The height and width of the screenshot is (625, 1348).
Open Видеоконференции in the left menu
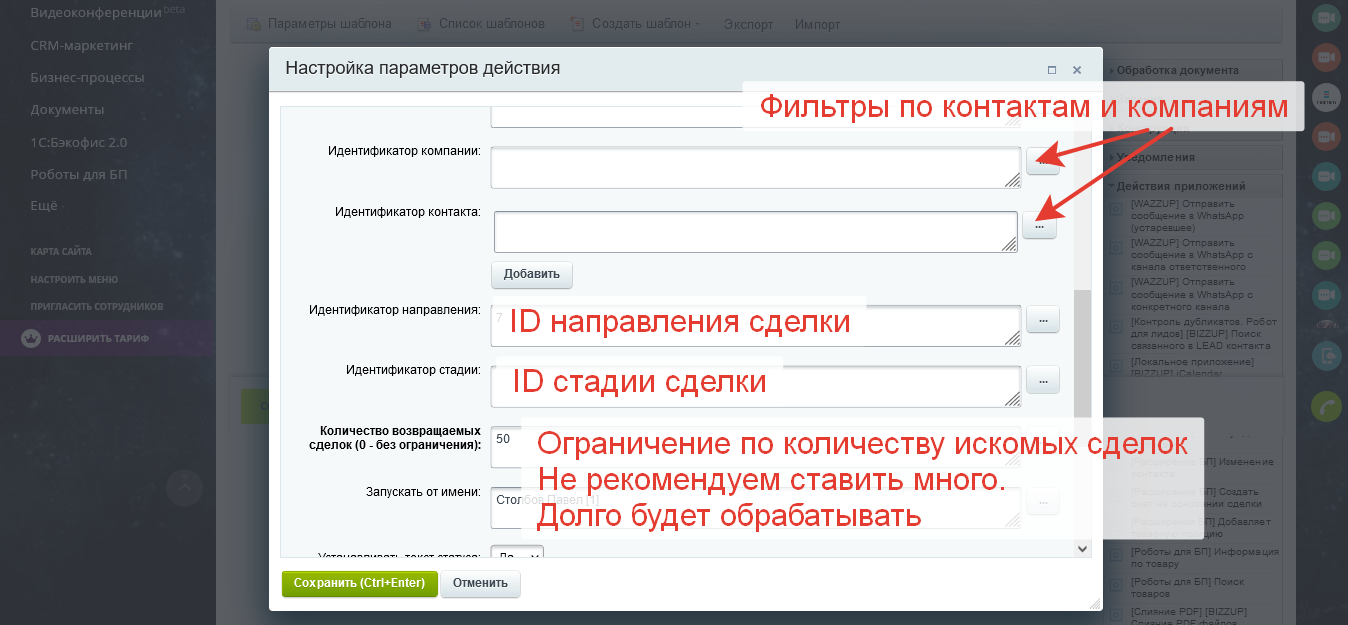(97, 13)
